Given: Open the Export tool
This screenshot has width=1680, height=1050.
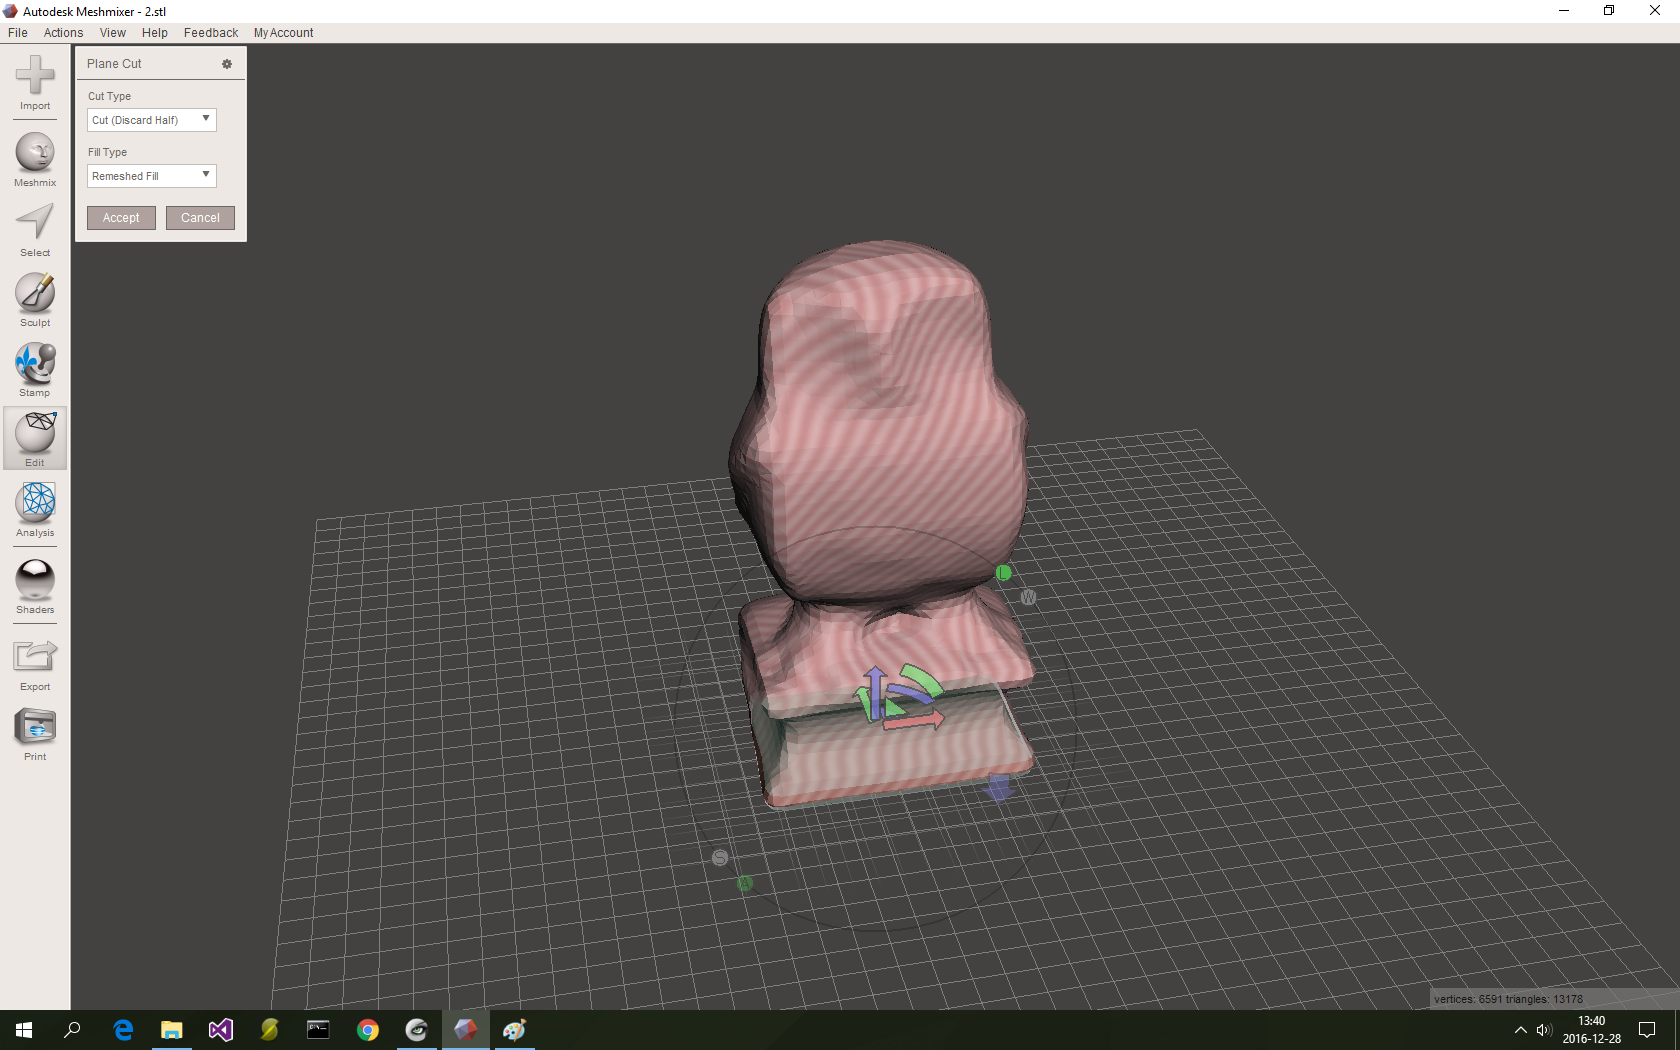Looking at the screenshot, I should coord(34,660).
